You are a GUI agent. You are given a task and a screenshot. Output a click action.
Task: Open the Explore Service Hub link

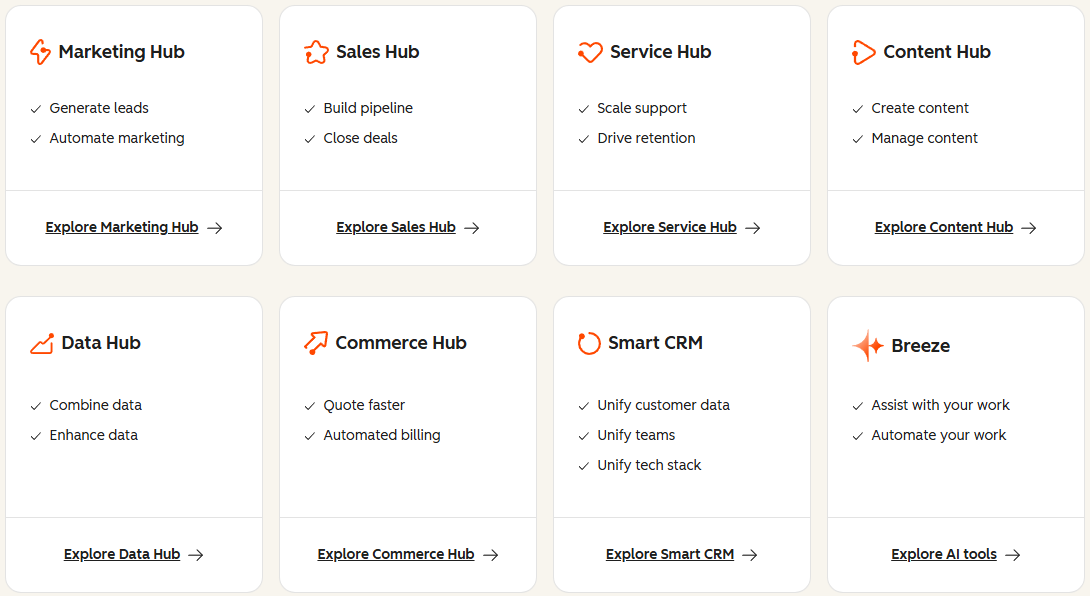(670, 228)
